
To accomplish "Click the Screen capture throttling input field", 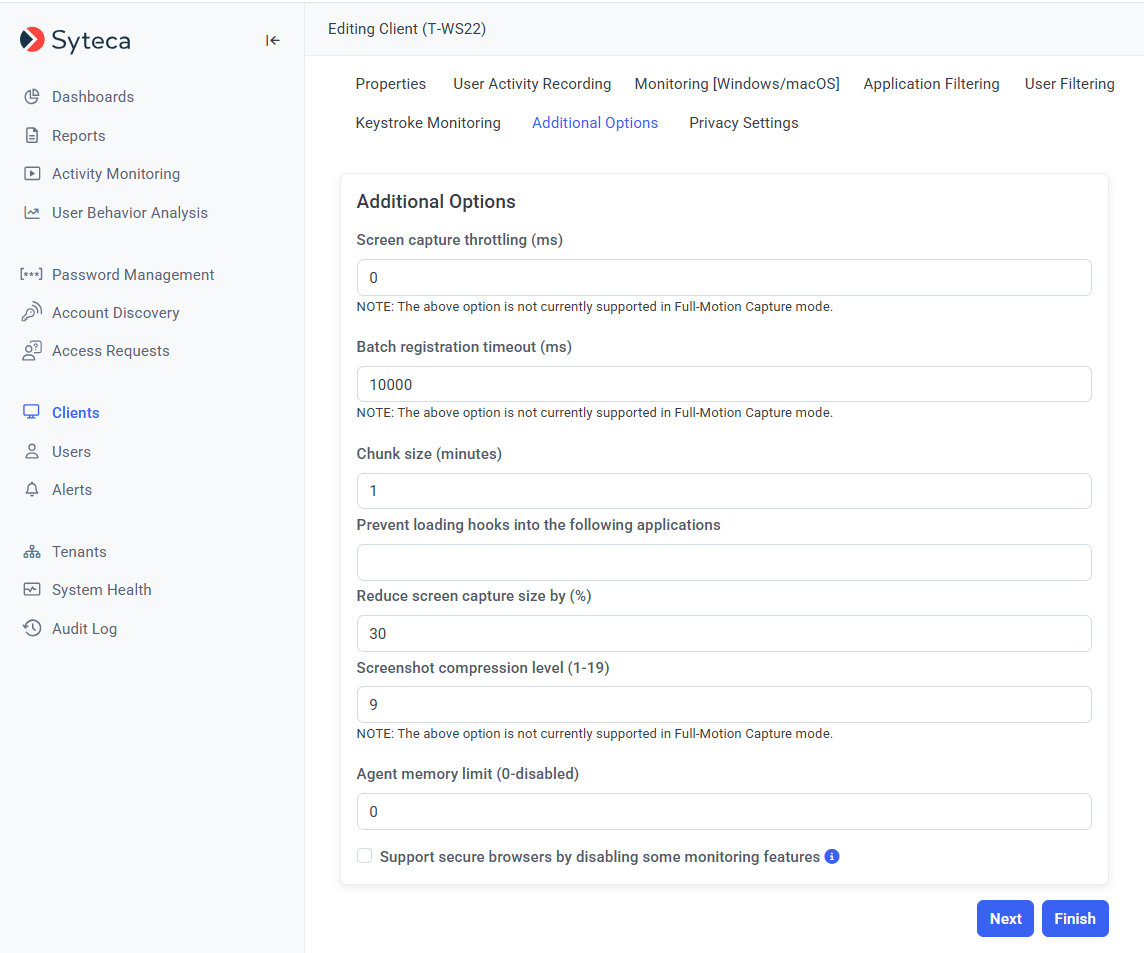I will [723, 278].
